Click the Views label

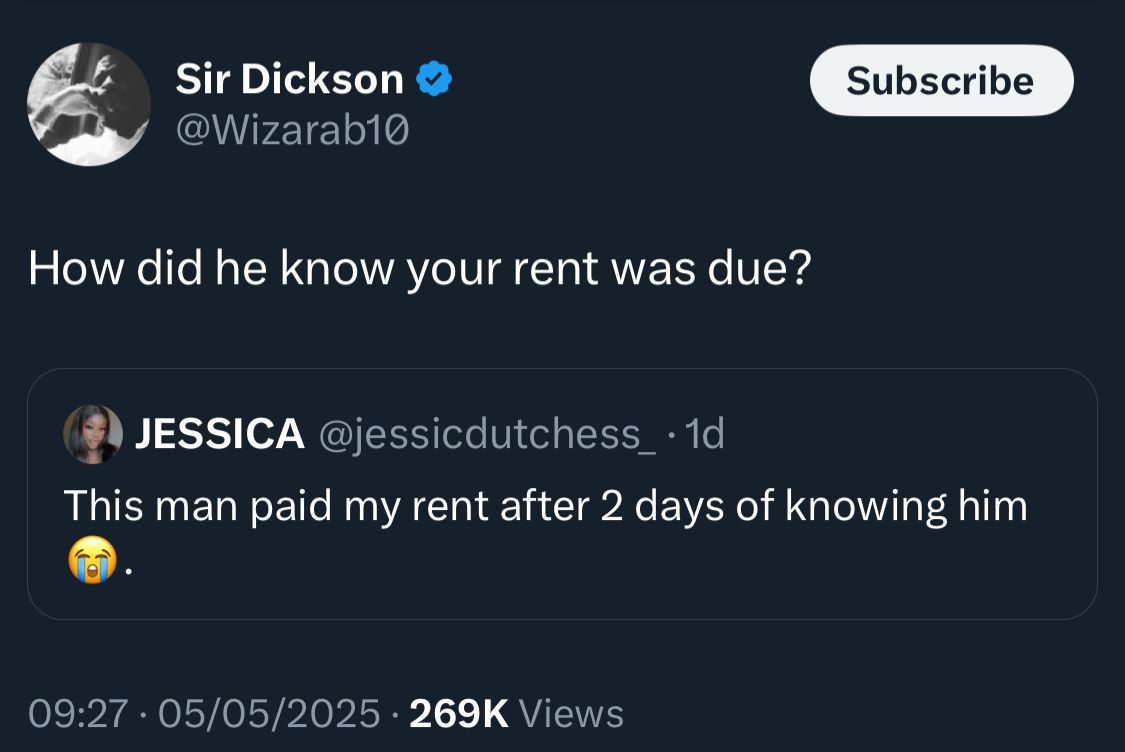572,713
